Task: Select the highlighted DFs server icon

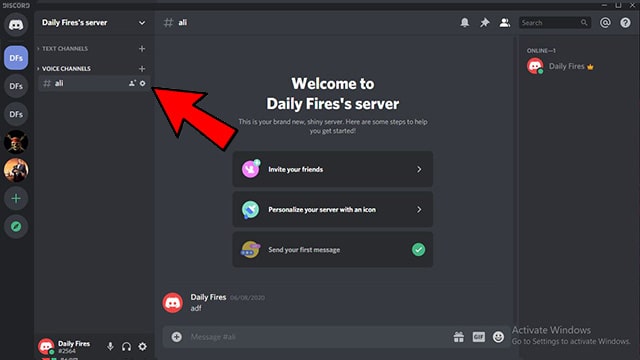Action: [16, 58]
